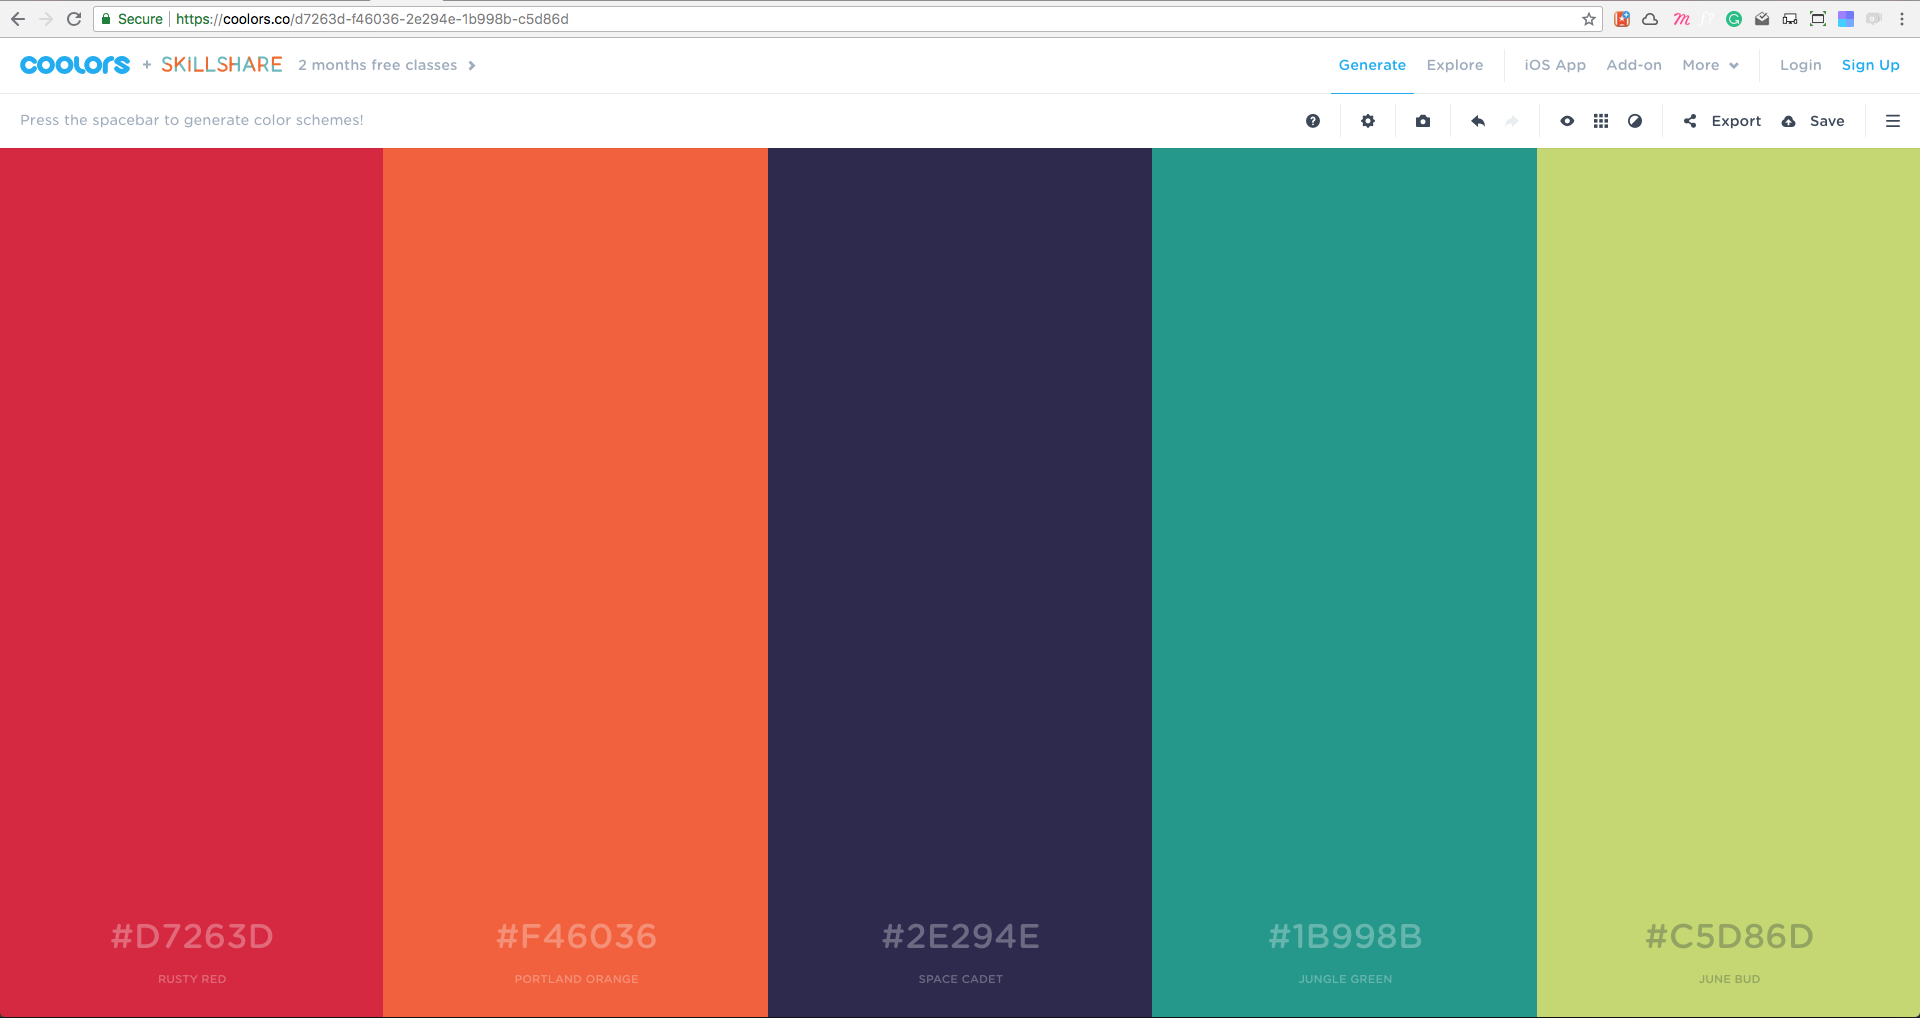Open the generator settings gear
The width and height of the screenshot is (1920, 1018).
coord(1368,120)
